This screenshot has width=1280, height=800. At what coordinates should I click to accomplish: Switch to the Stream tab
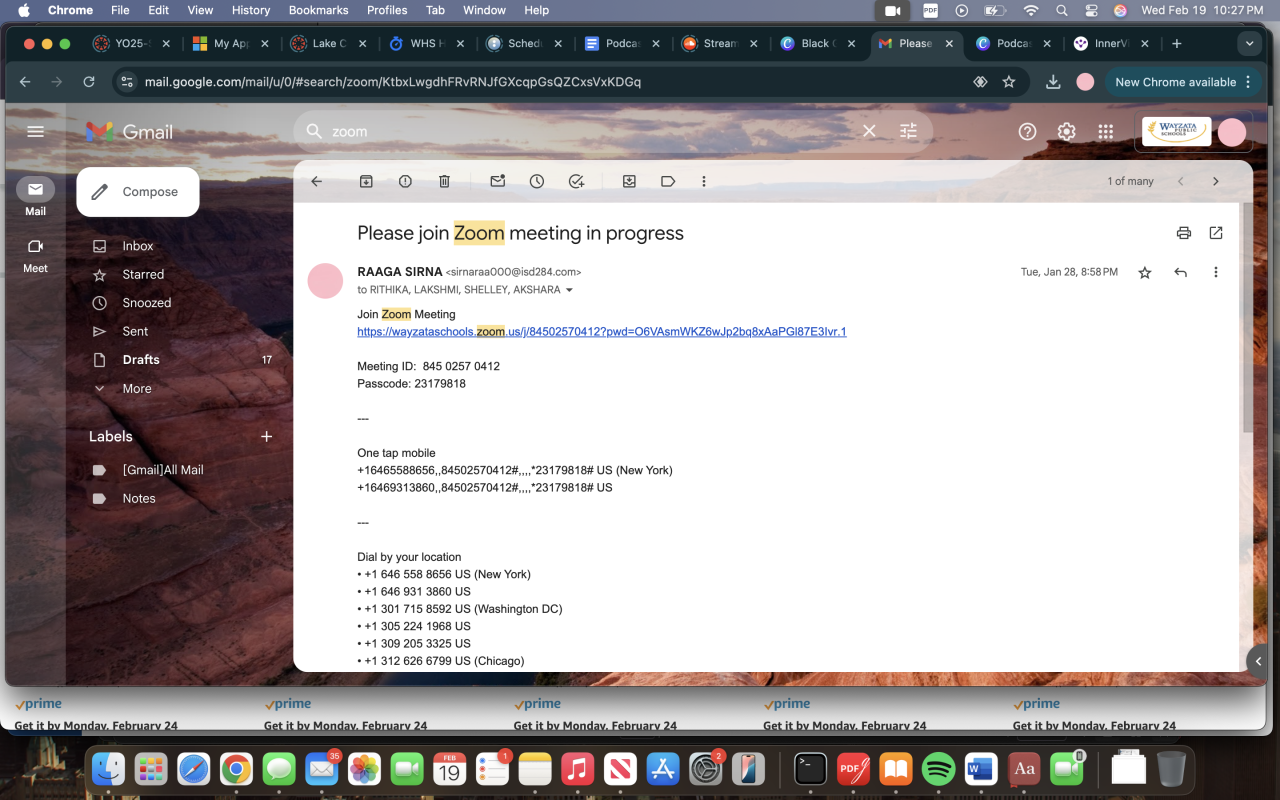click(720, 44)
